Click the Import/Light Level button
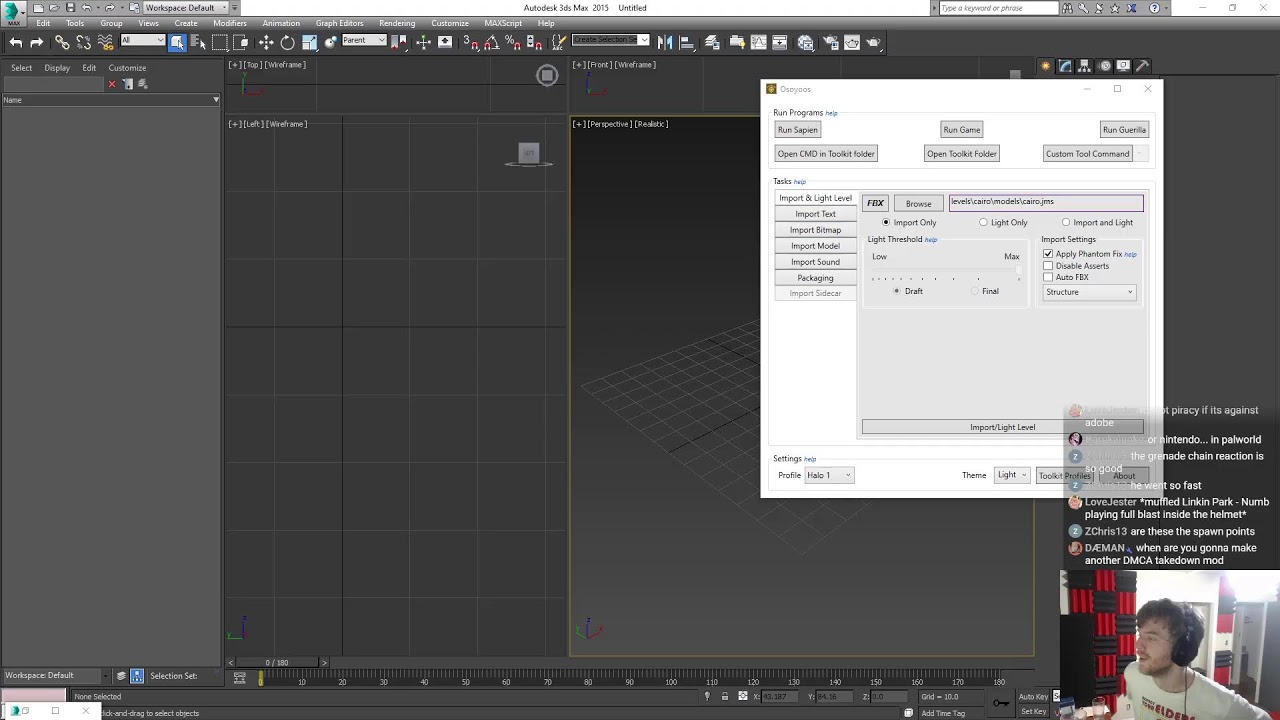 [1002, 427]
